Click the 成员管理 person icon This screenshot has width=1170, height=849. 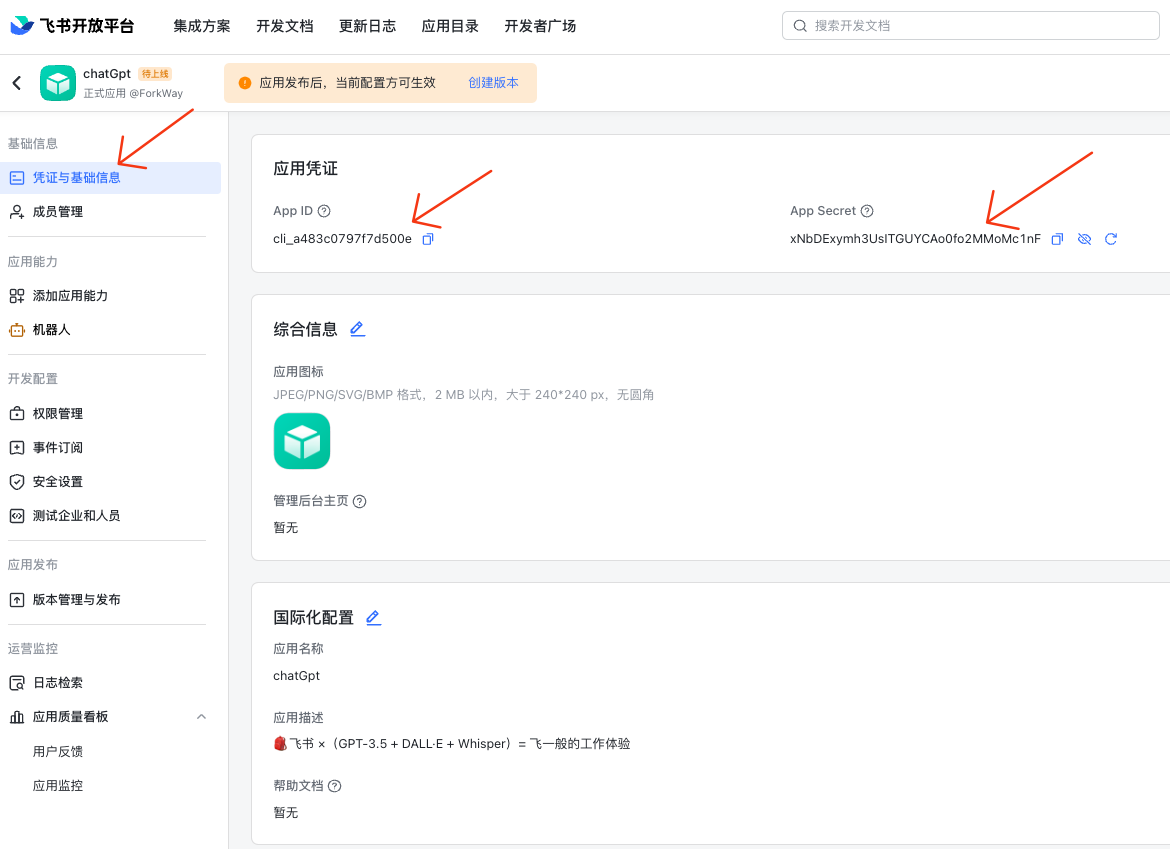[16, 212]
